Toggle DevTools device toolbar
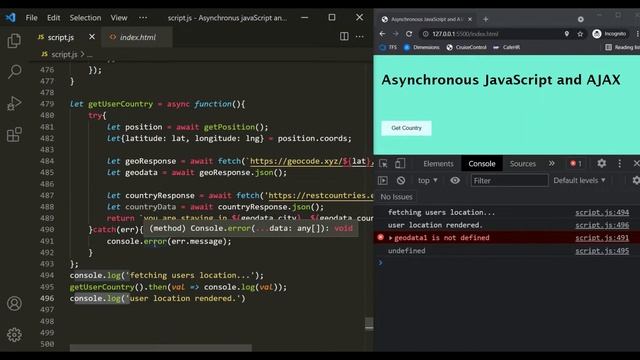The width and height of the screenshot is (640, 360). click(400, 164)
